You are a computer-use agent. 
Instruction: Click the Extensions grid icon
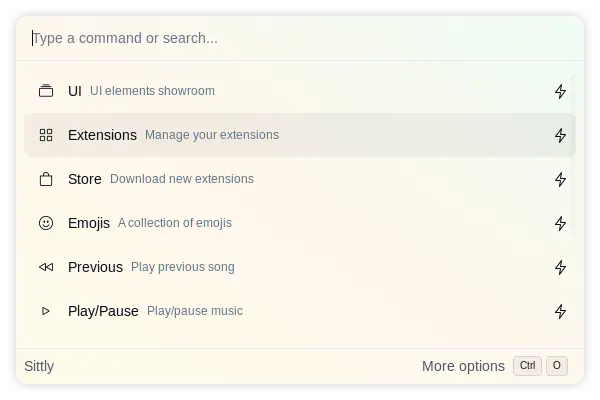[46, 135]
